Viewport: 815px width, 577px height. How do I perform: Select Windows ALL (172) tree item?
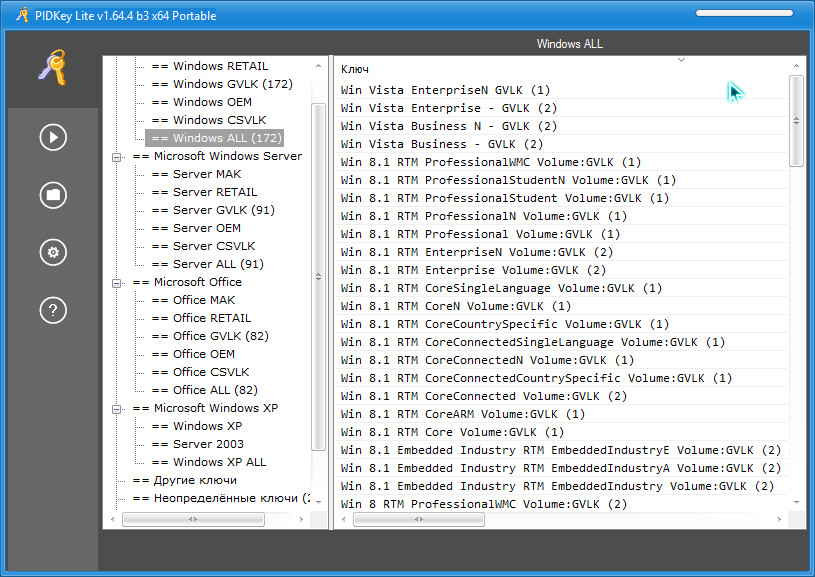tap(215, 138)
